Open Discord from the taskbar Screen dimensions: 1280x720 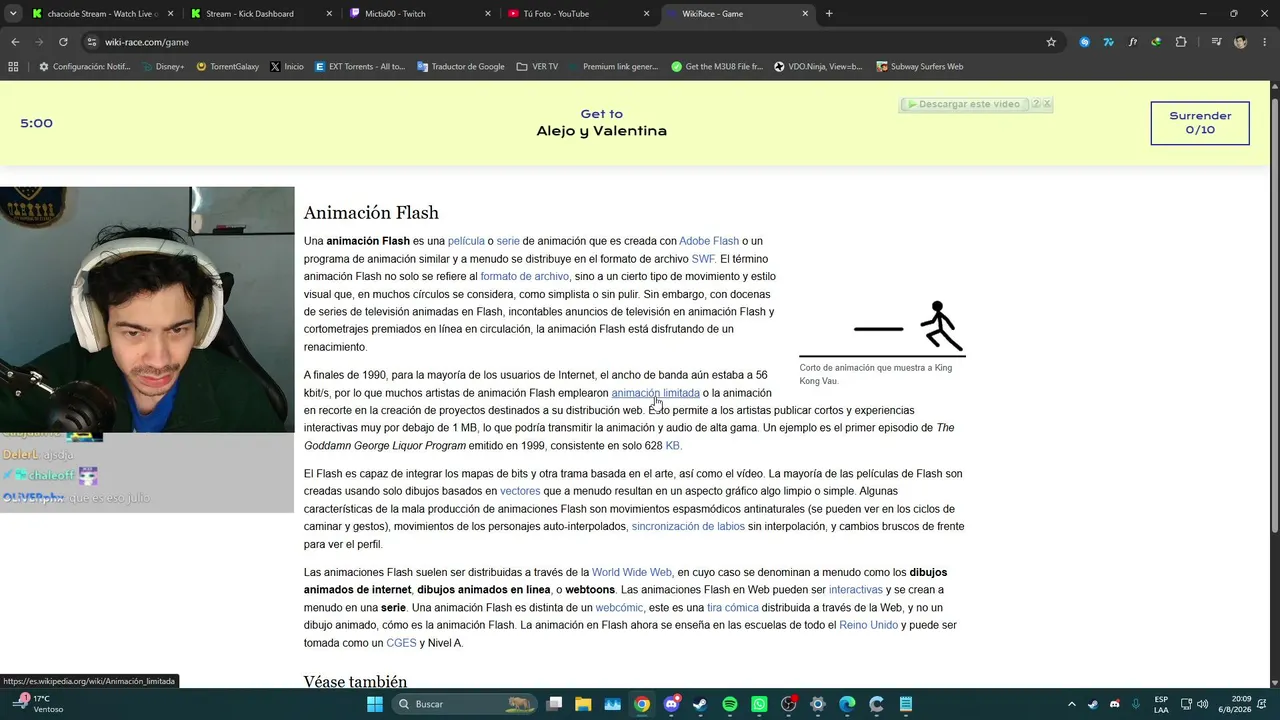pyautogui.click(x=672, y=704)
